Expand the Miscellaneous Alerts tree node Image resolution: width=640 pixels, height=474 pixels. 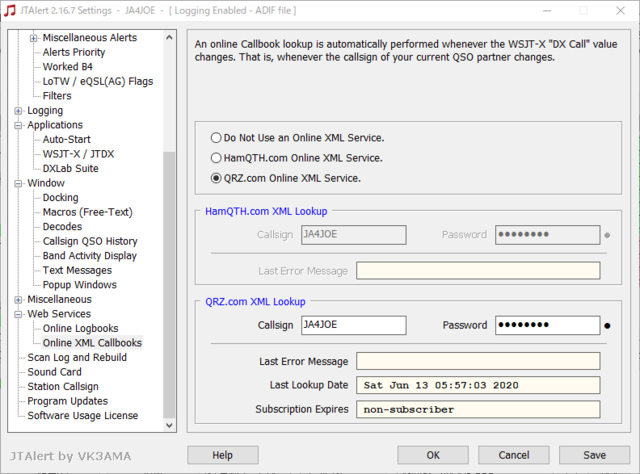(33, 38)
